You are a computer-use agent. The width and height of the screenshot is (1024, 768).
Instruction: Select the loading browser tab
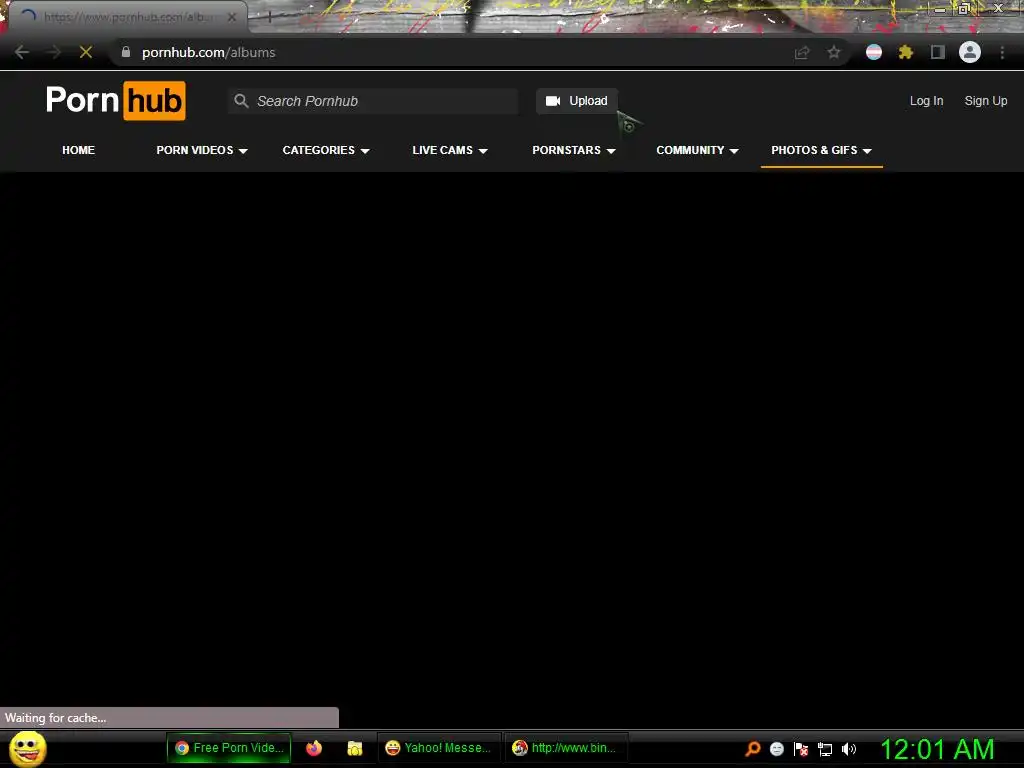pyautogui.click(x=127, y=17)
